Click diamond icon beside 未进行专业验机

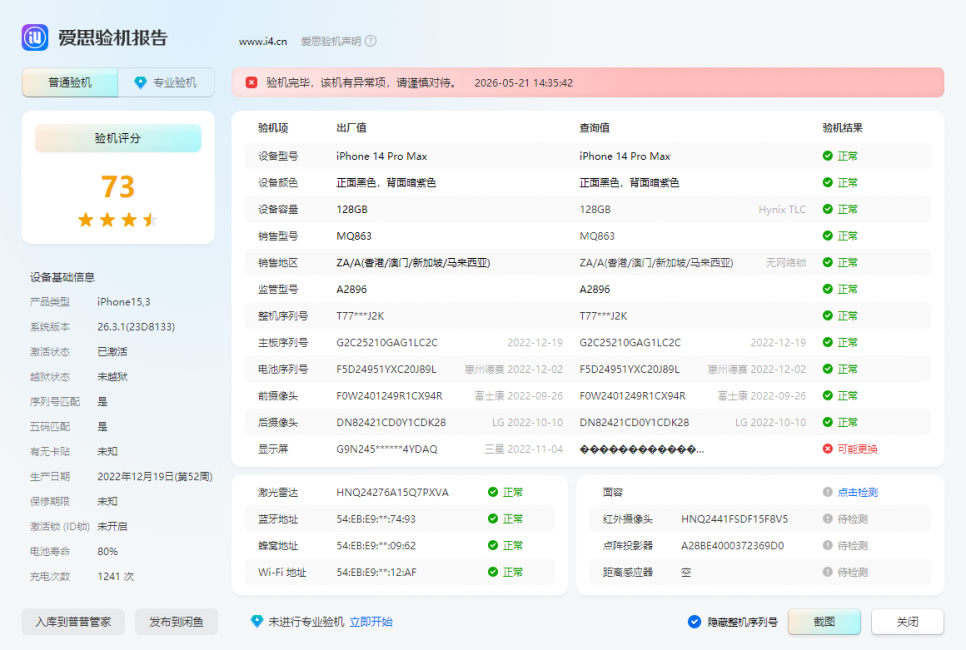[x=257, y=622]
